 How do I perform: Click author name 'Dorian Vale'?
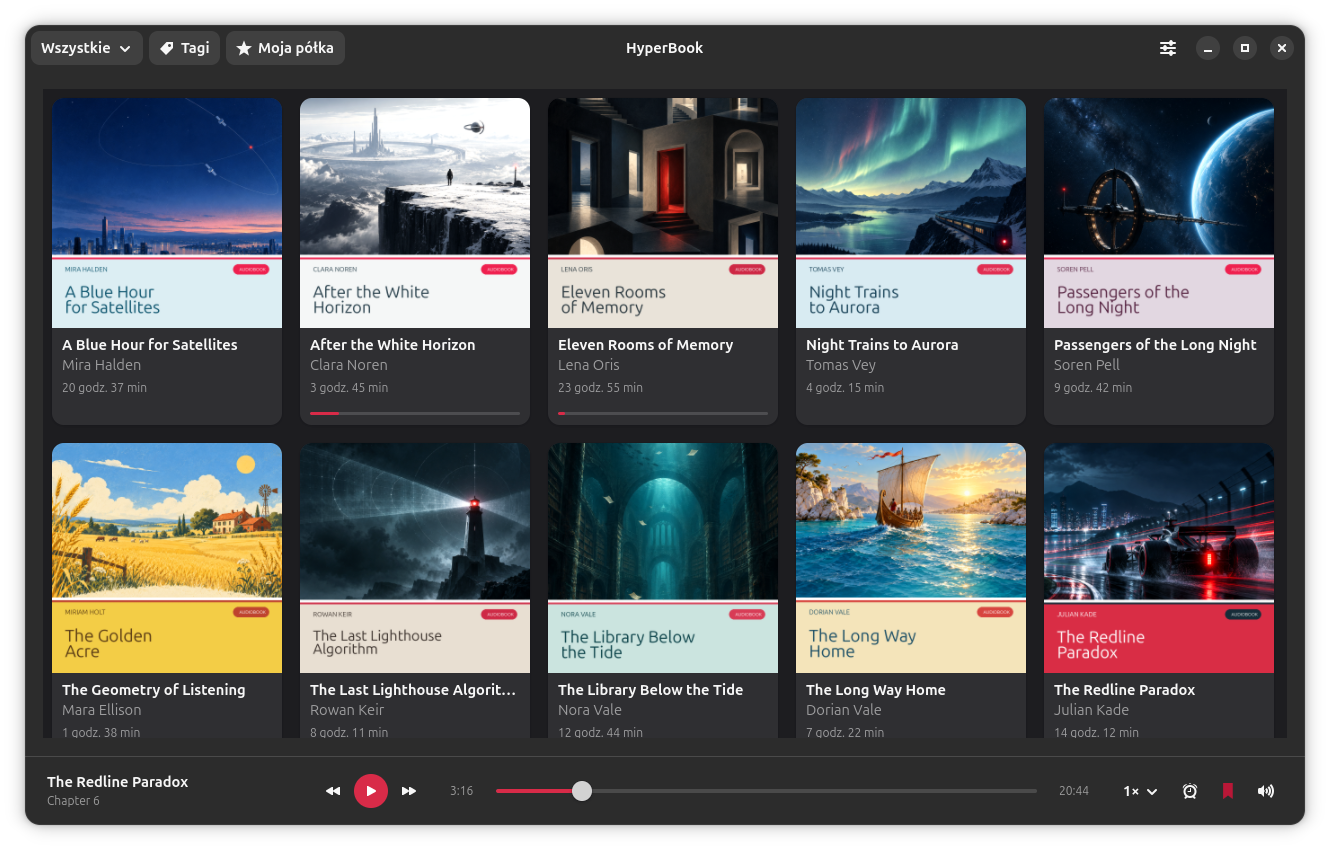point(844,710)
